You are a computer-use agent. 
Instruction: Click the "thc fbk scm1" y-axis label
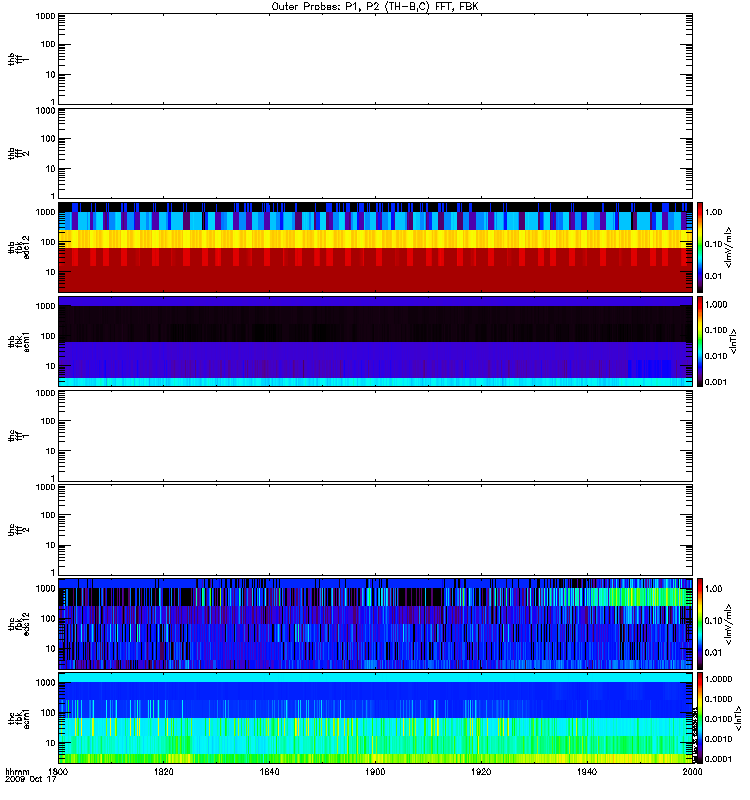[x=18, y=718]
